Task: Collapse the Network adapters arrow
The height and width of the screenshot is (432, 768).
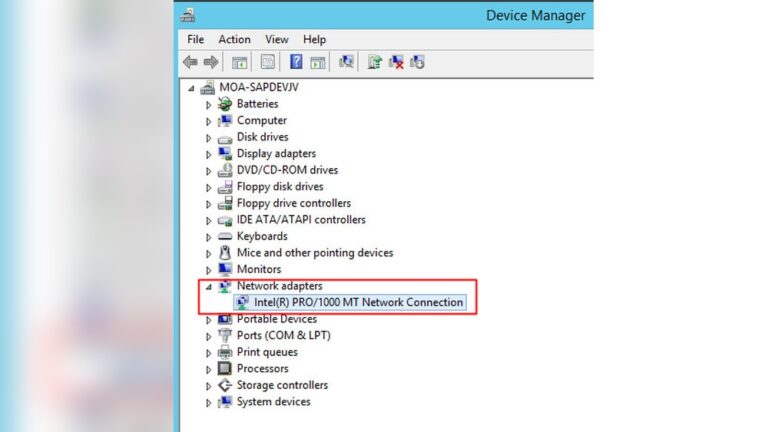Action: coord(209,287)
